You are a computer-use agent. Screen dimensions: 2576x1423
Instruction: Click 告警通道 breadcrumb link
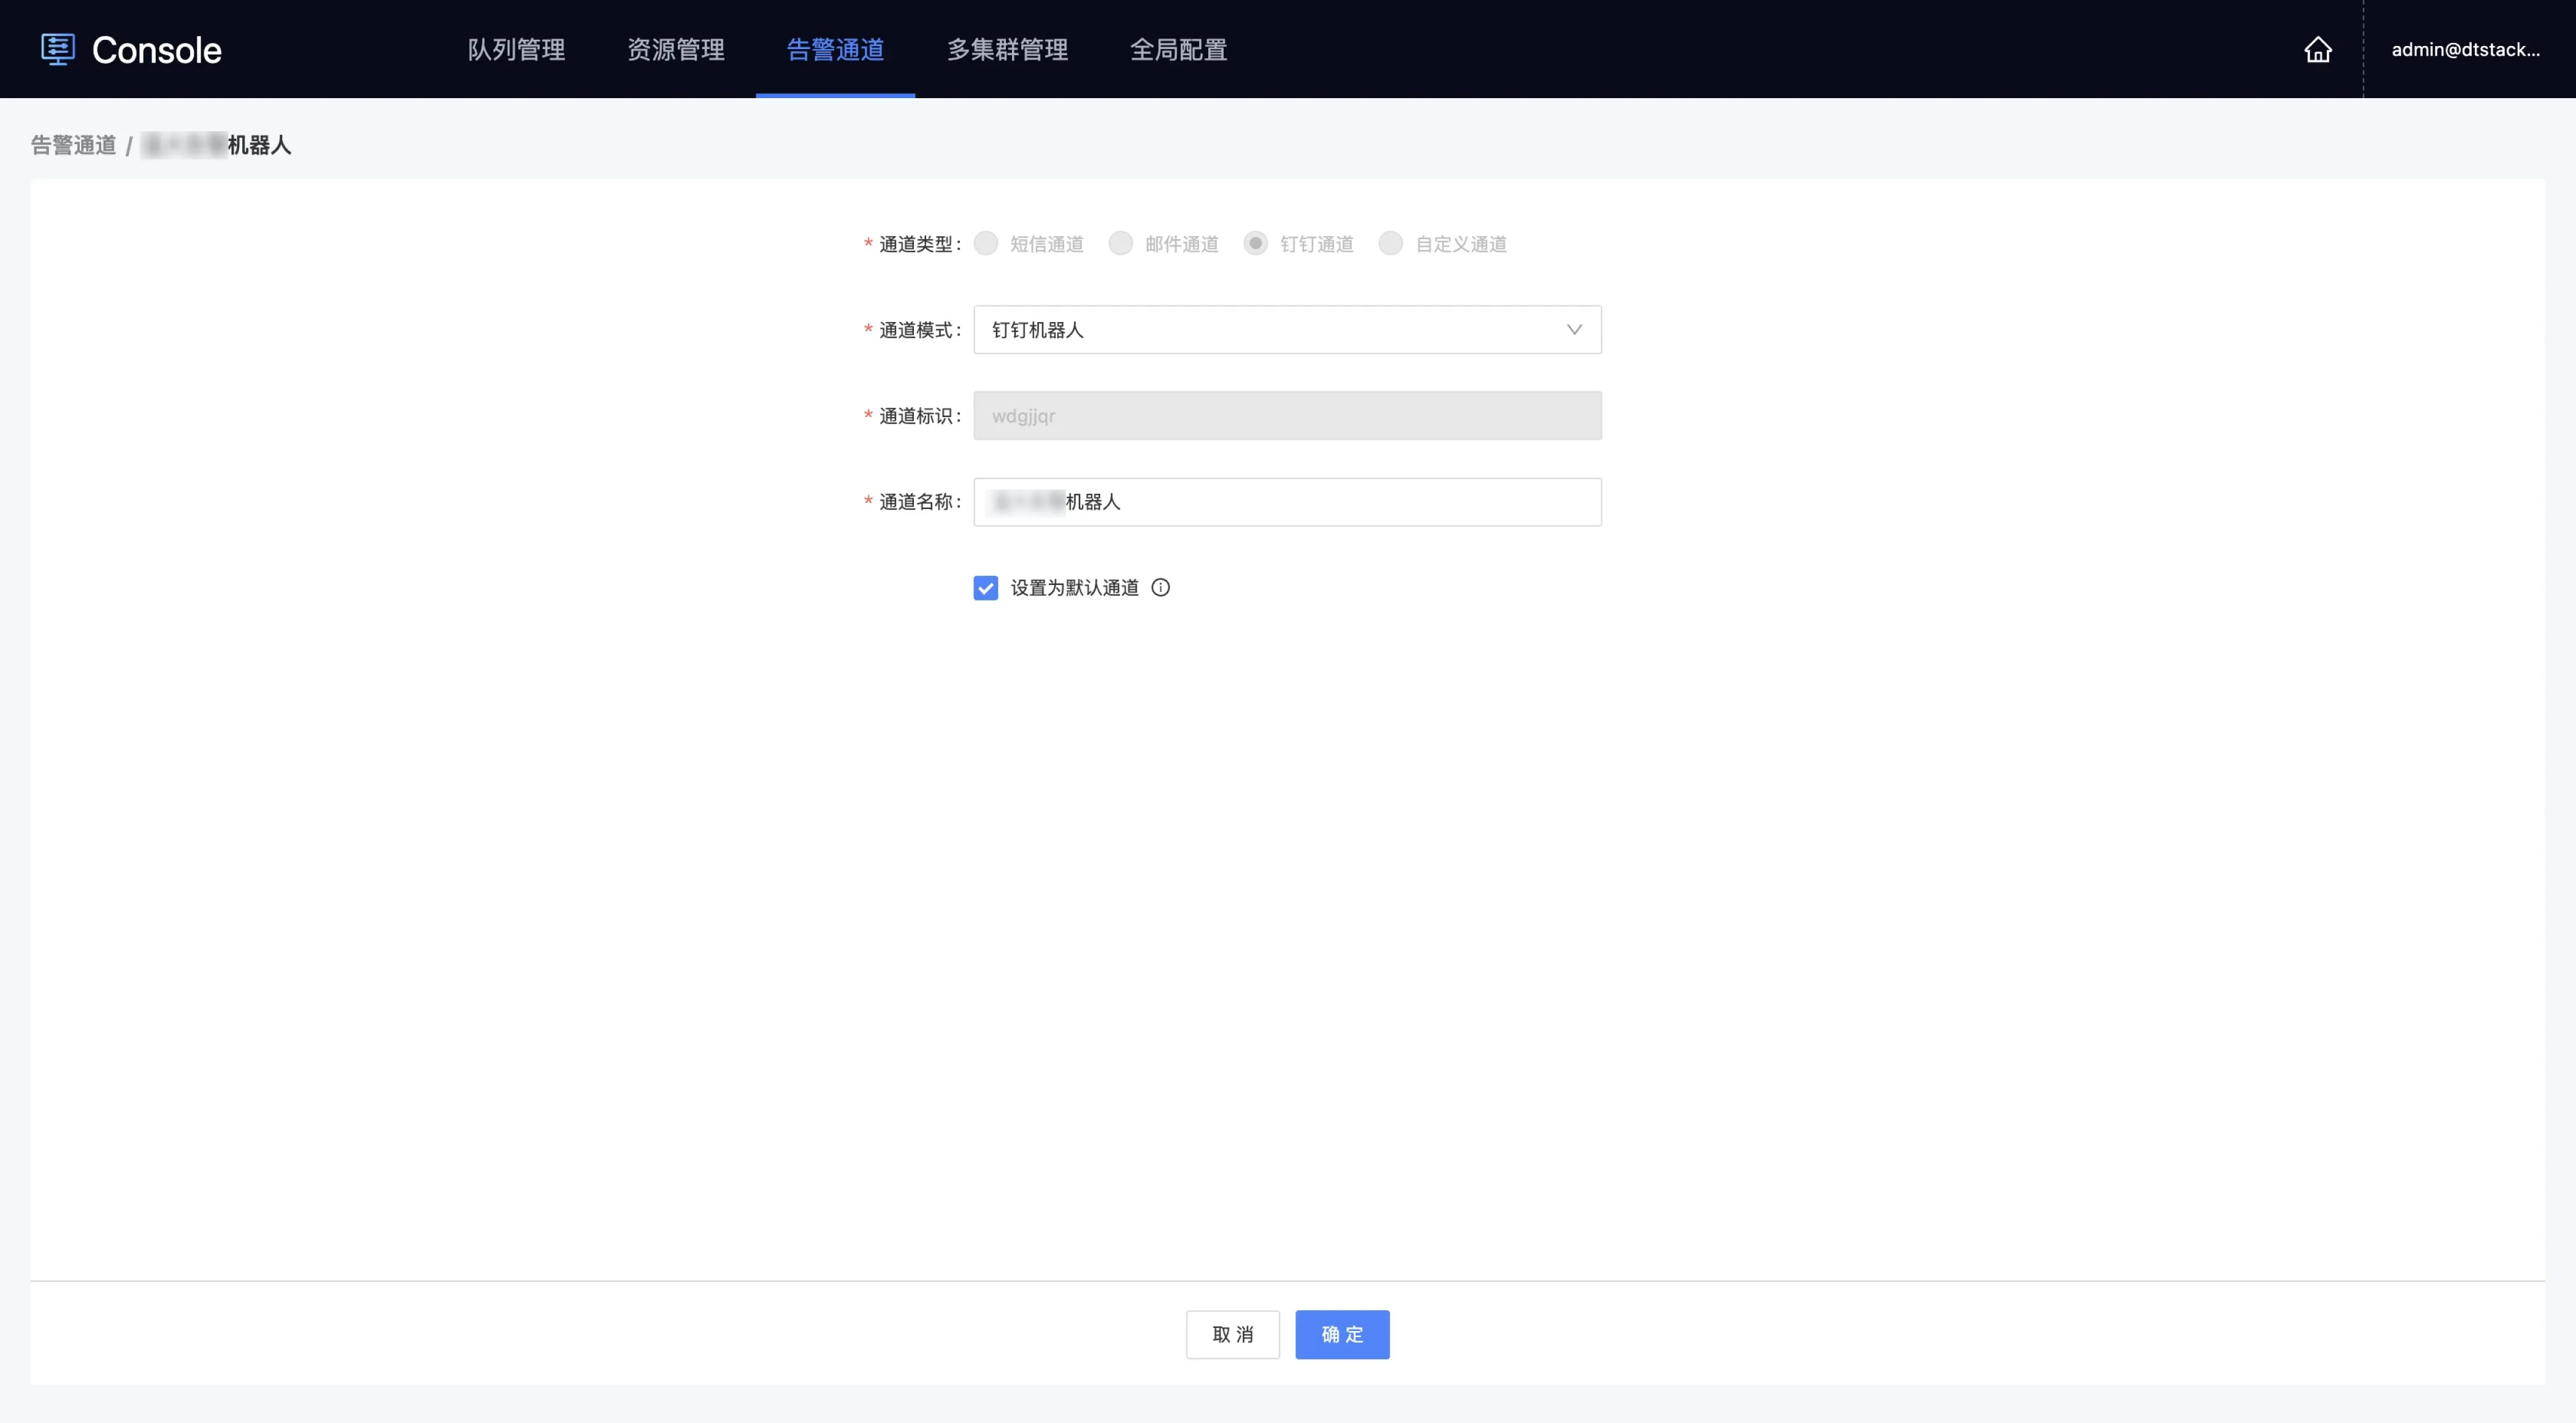[73, 146]
